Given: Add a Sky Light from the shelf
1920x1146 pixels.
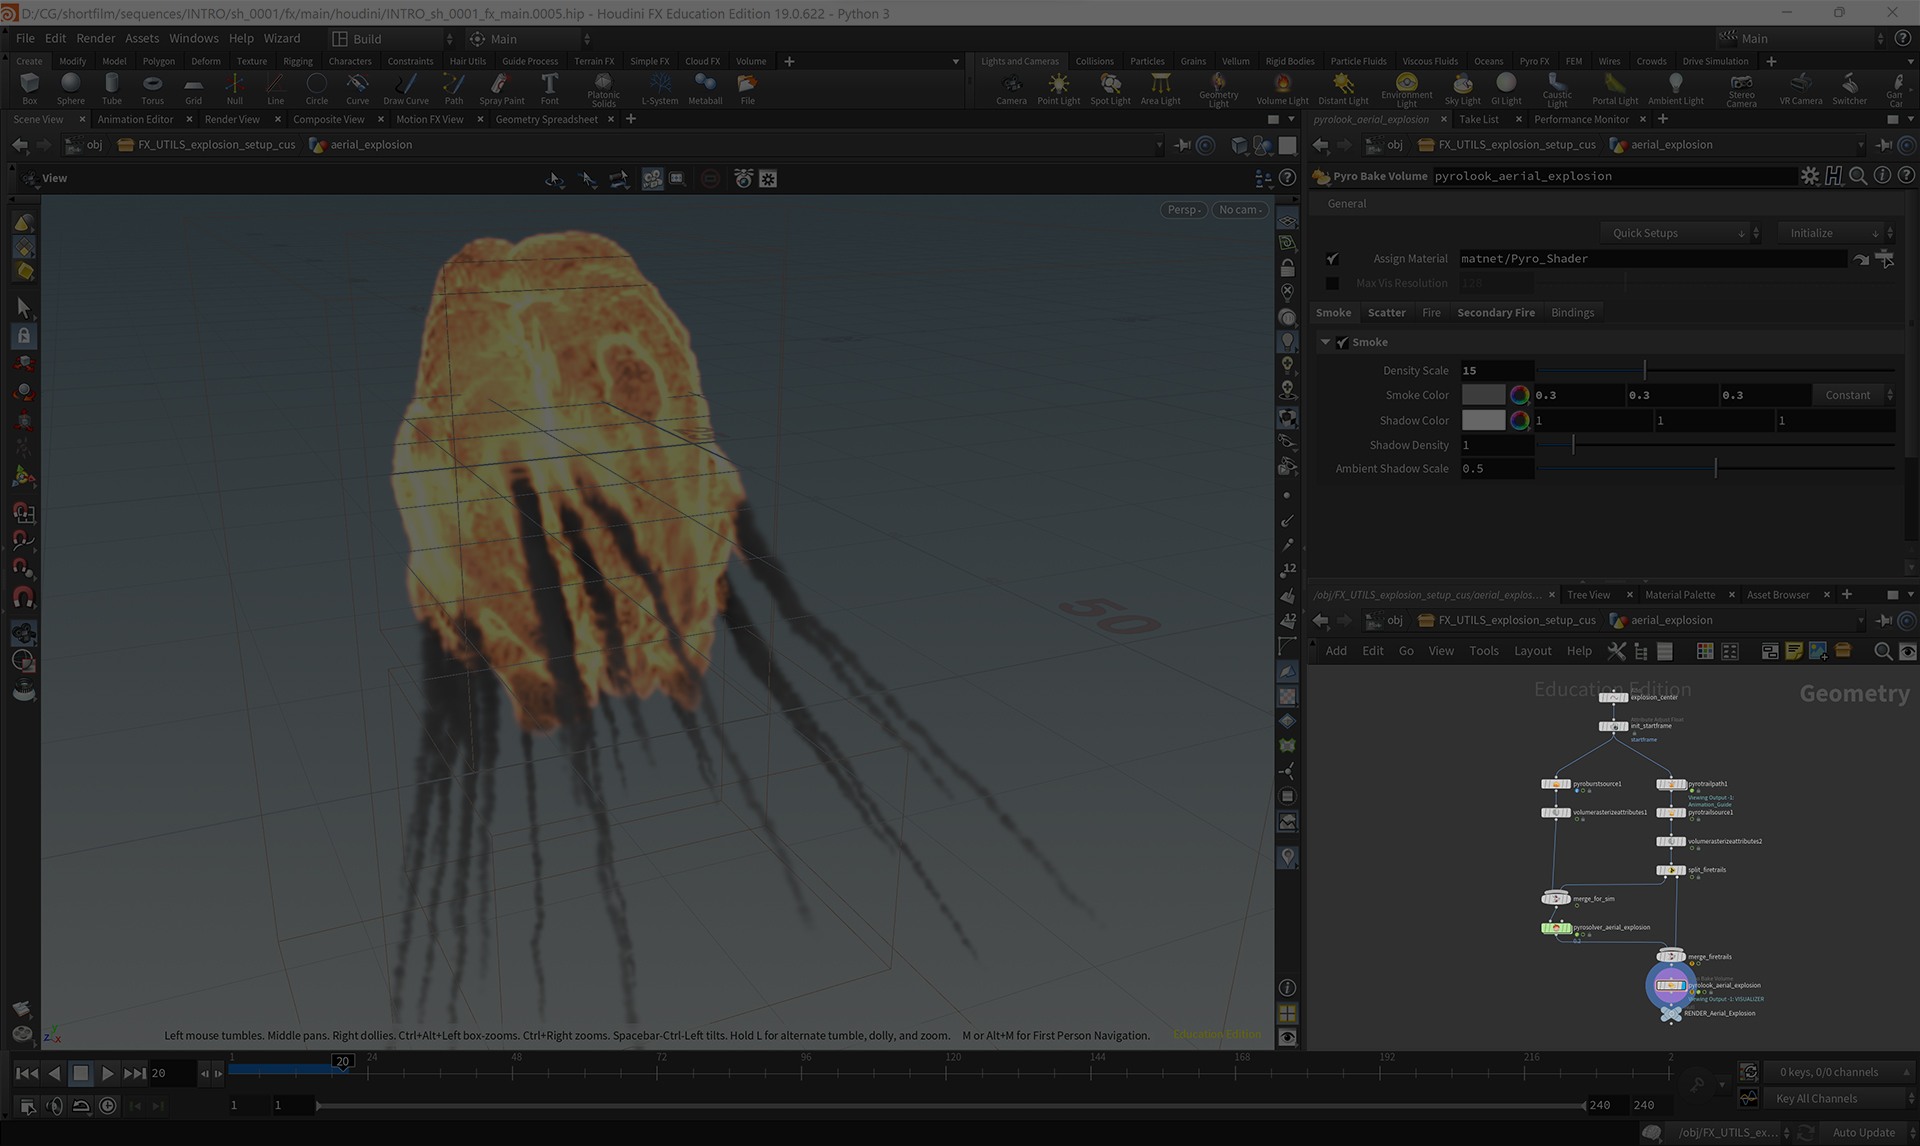Looking at the screenshot, I should [1462, 88].
